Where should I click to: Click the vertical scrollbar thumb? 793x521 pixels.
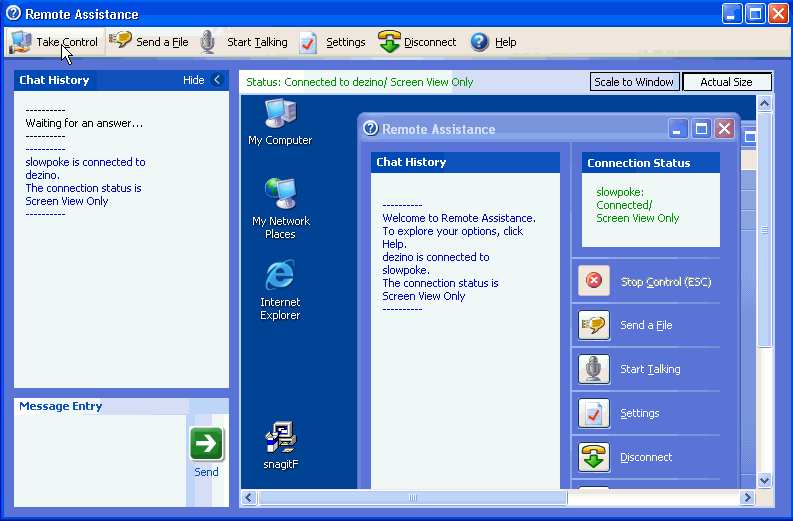(764, 230)
